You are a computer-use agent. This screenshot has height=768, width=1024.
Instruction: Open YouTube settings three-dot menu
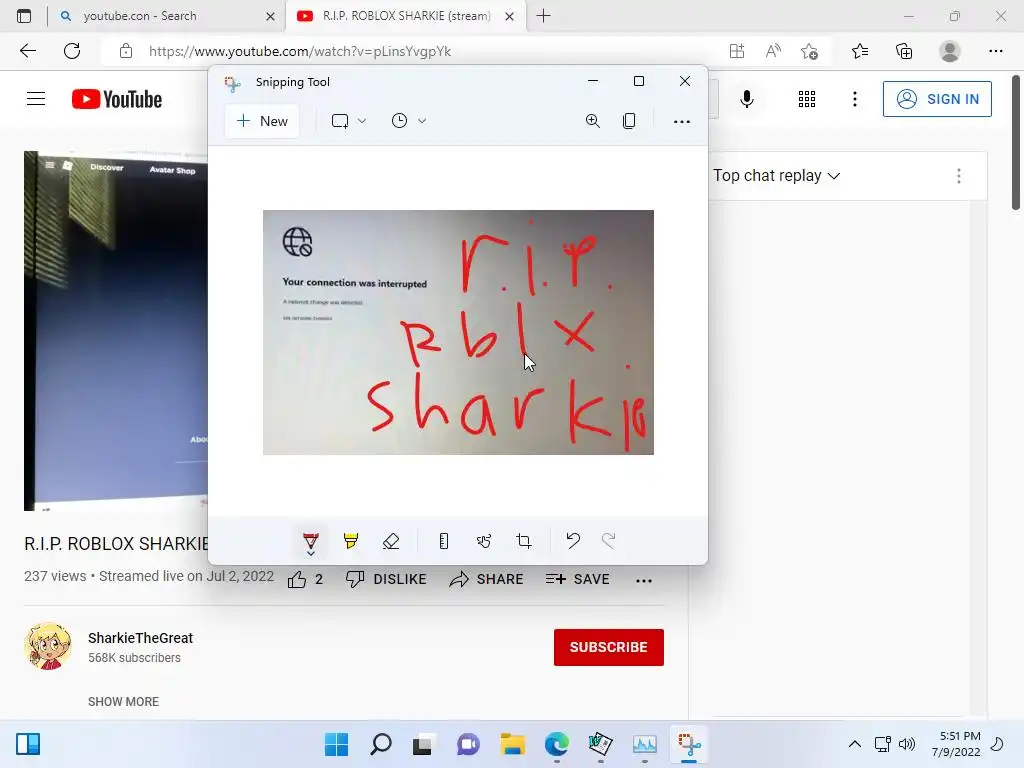coord(854,99)
